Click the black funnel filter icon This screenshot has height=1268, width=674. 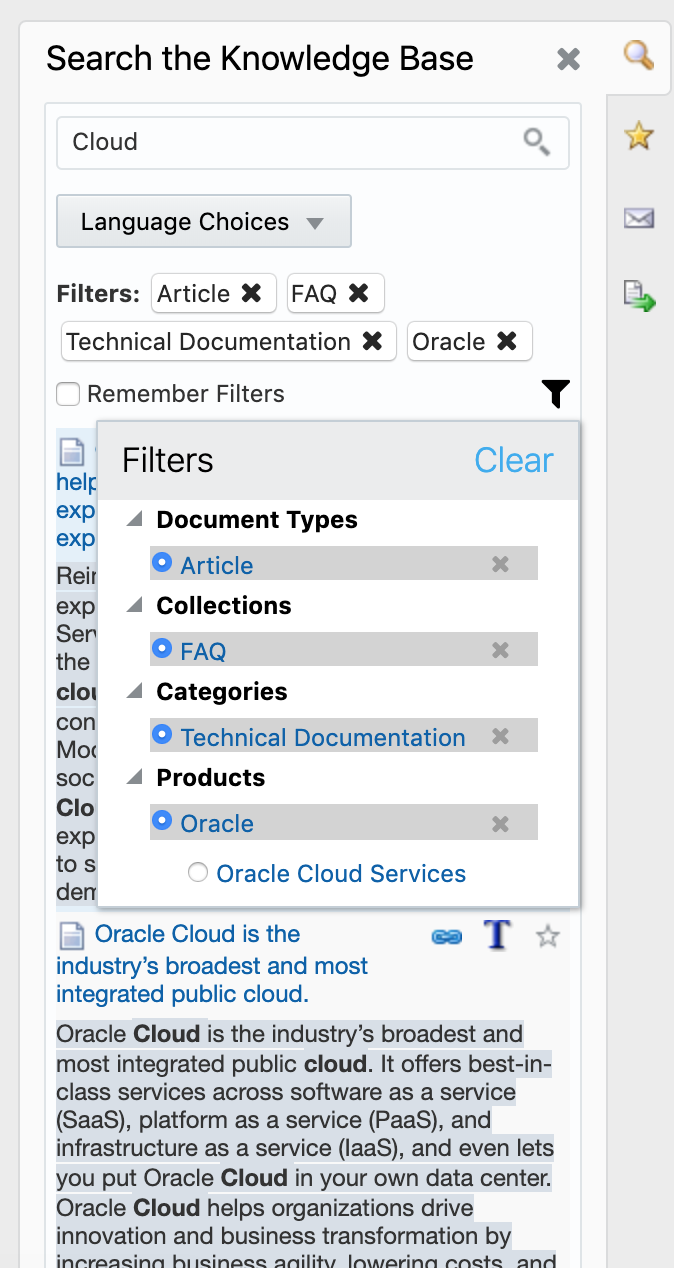click(x=556, y=394)
